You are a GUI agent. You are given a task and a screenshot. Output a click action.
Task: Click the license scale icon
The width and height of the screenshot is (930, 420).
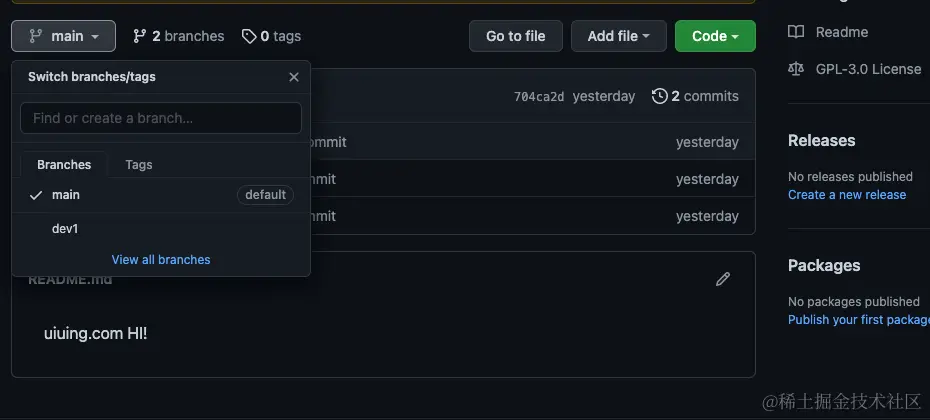(x=796, y=69)
